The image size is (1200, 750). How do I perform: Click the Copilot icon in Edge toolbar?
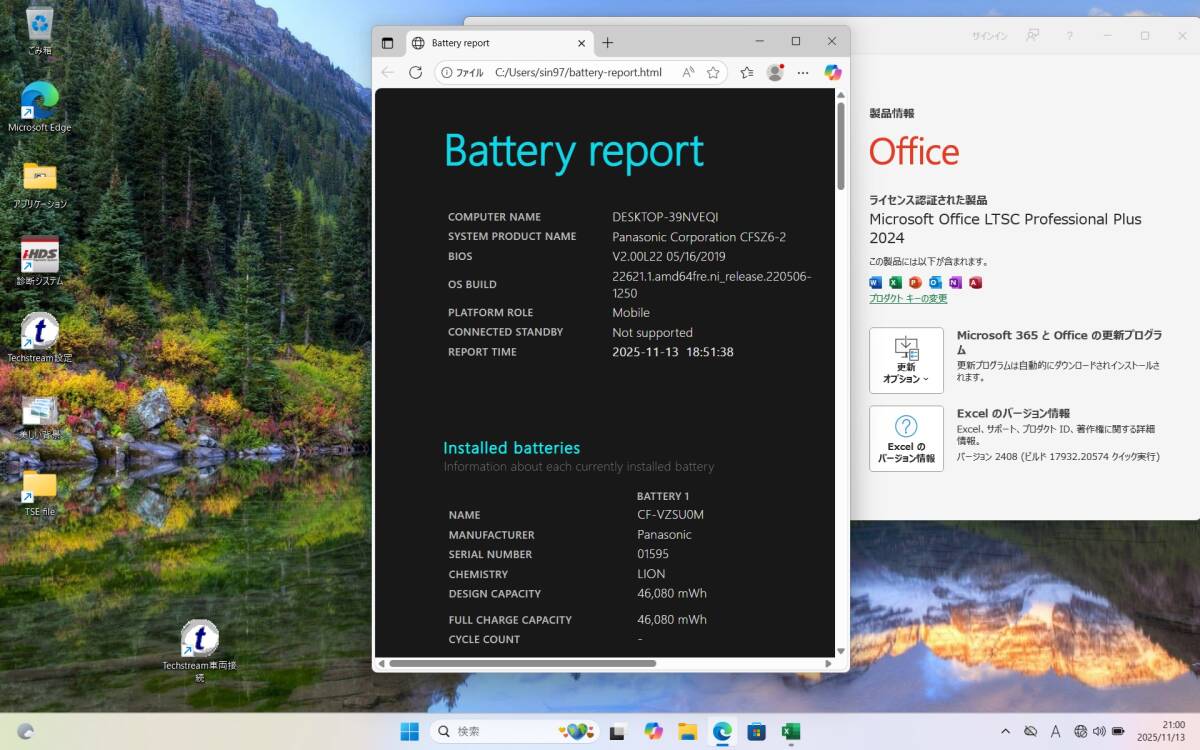pyautogui.click(x=832, y=72)
